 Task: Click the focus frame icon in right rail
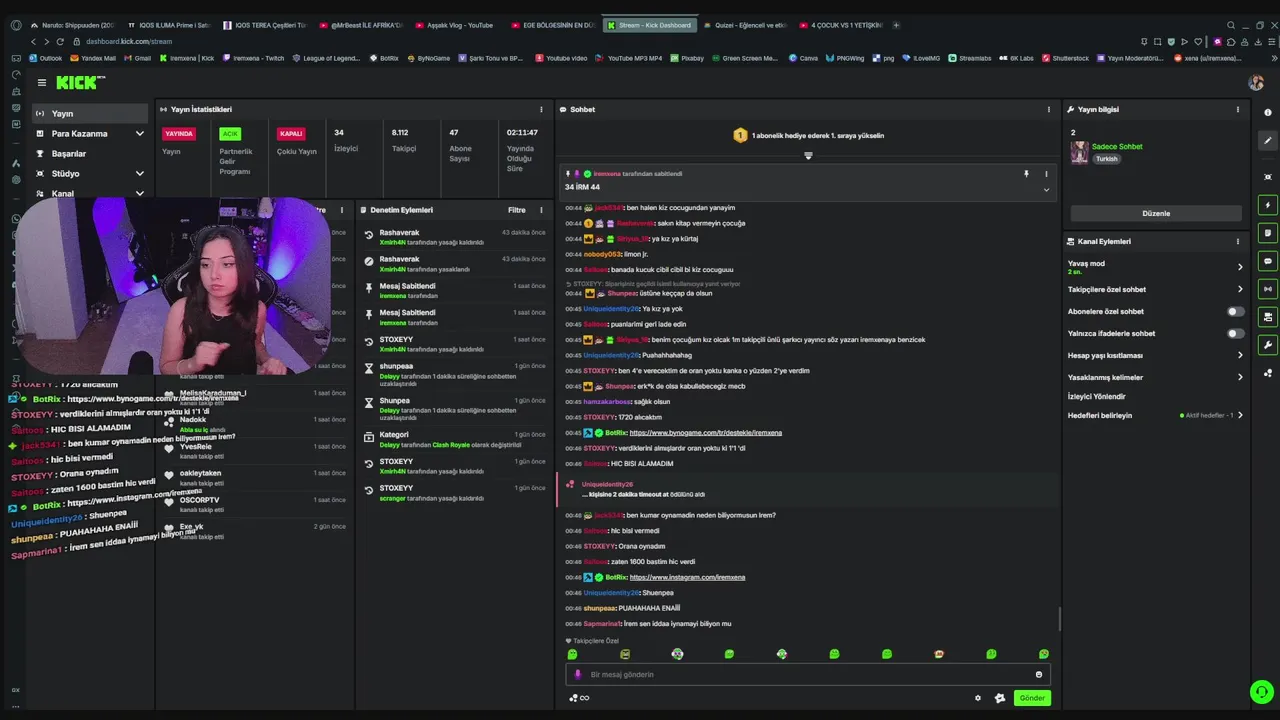coord(1268,177)
